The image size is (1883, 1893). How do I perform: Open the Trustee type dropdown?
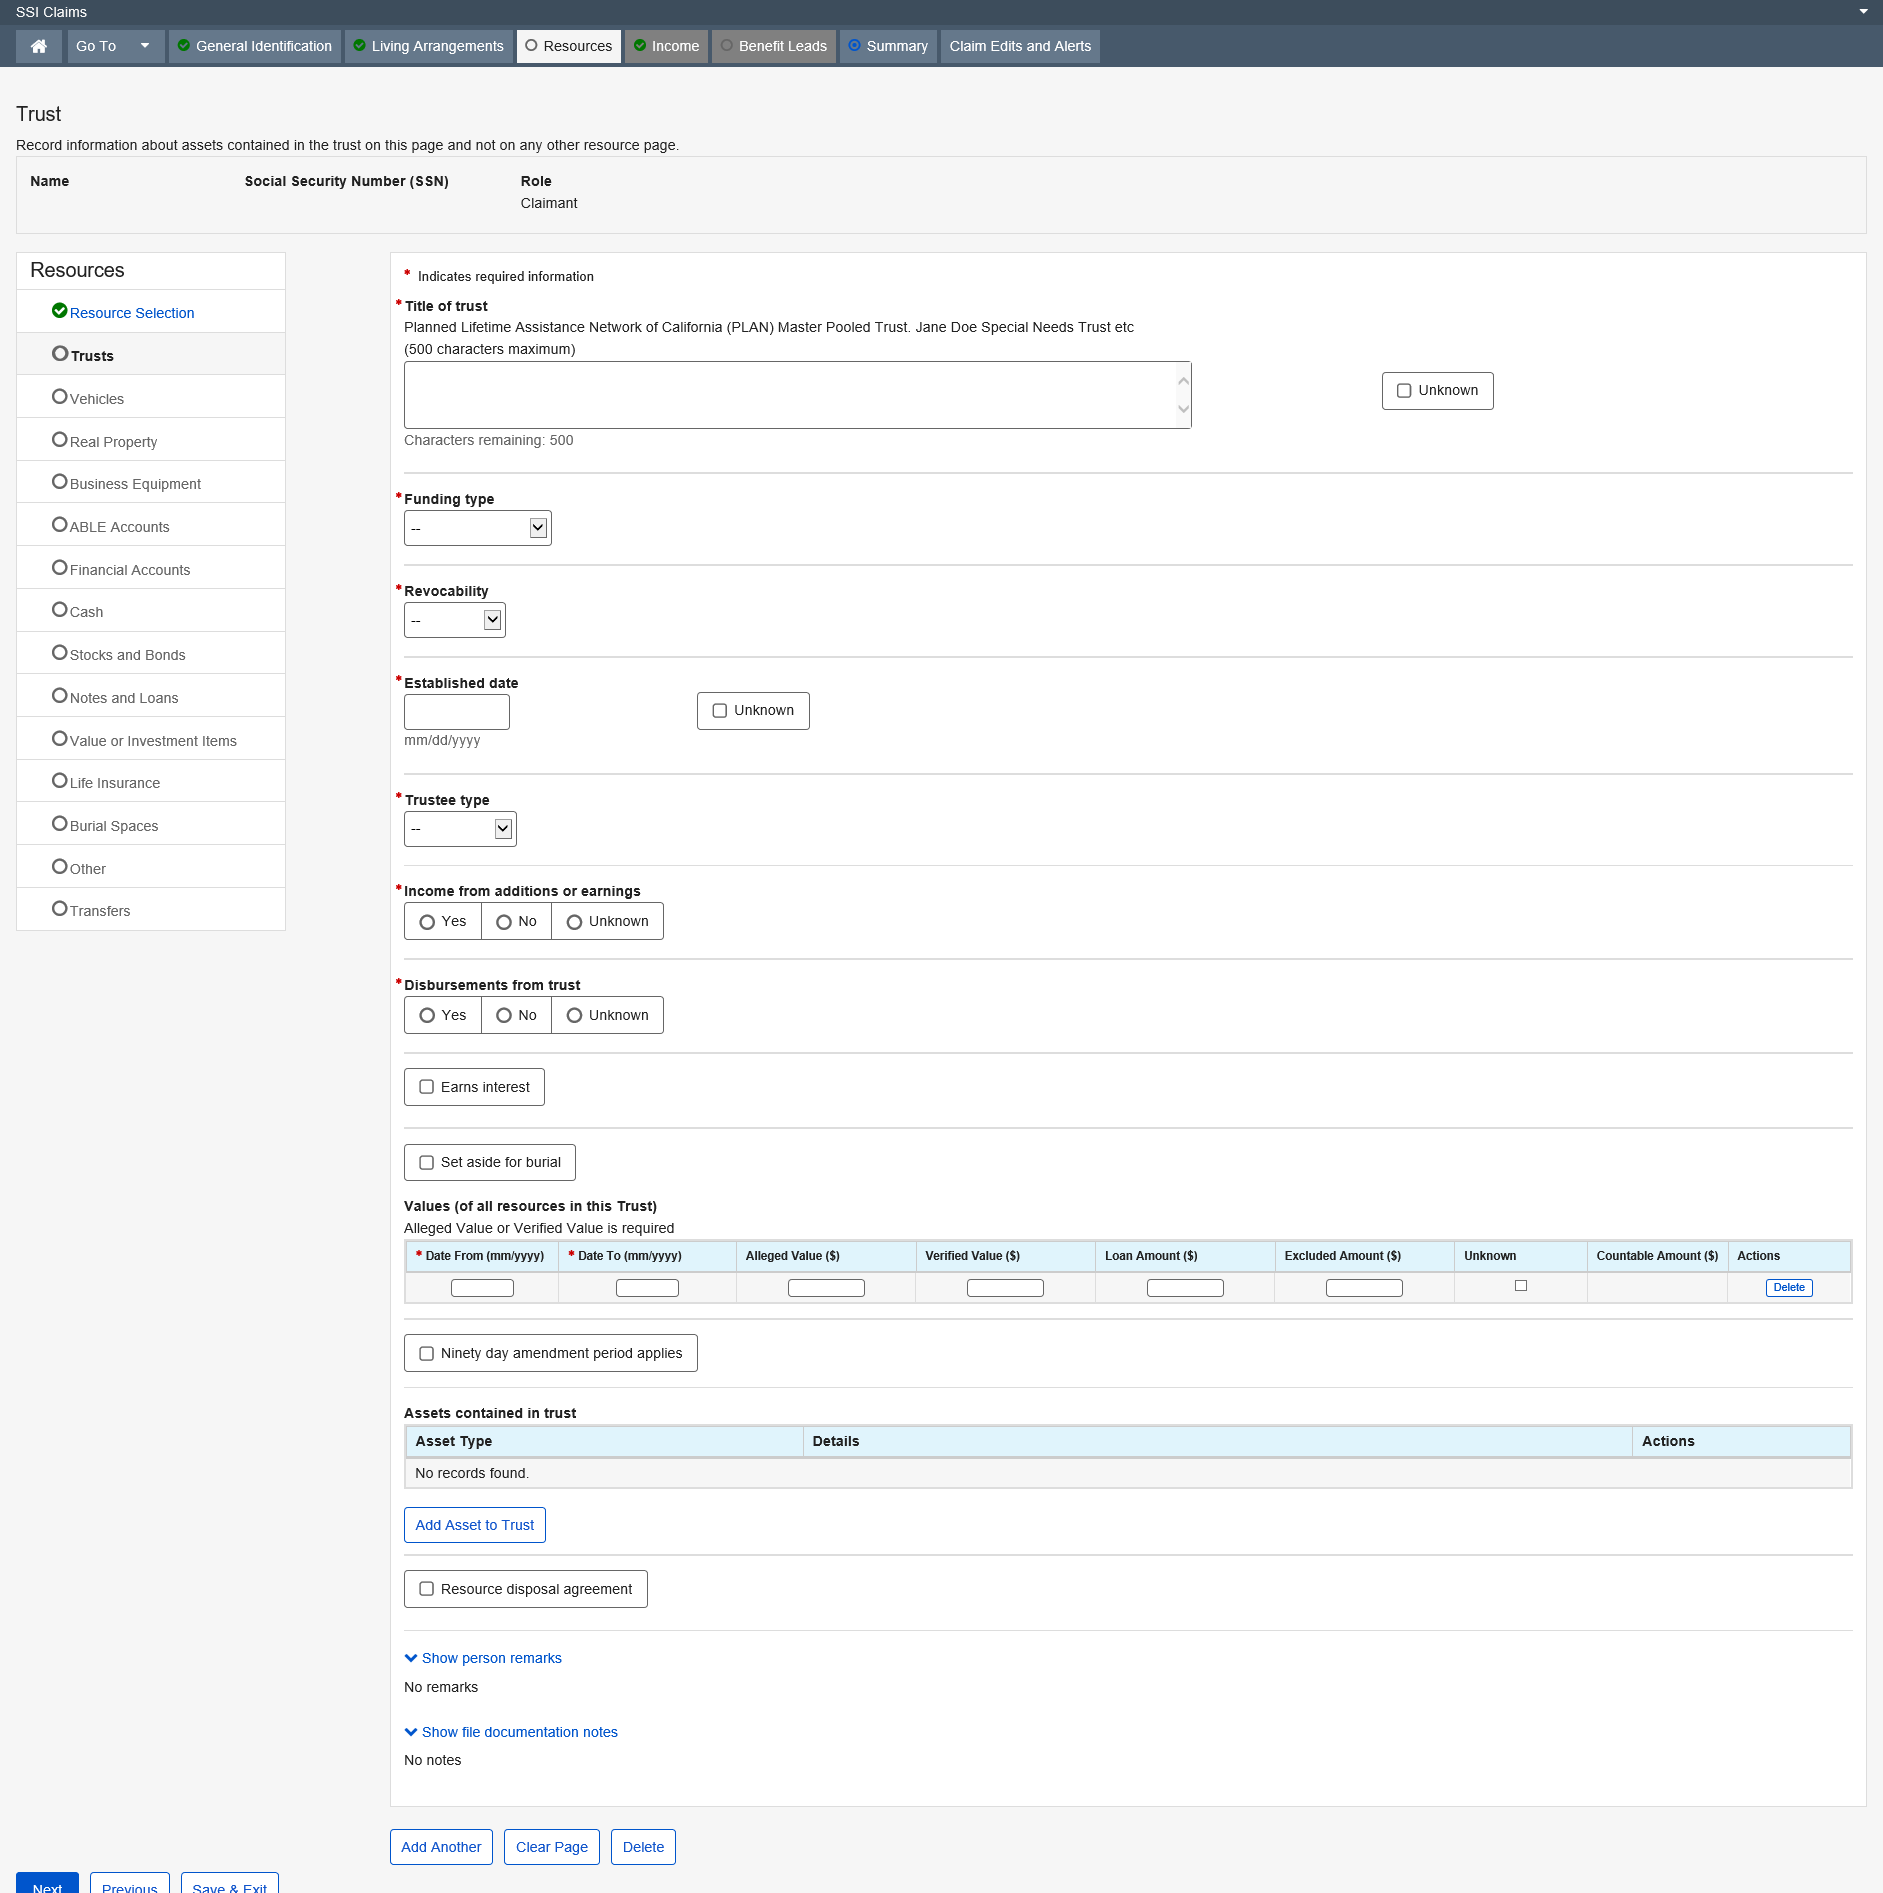point(460,829)
